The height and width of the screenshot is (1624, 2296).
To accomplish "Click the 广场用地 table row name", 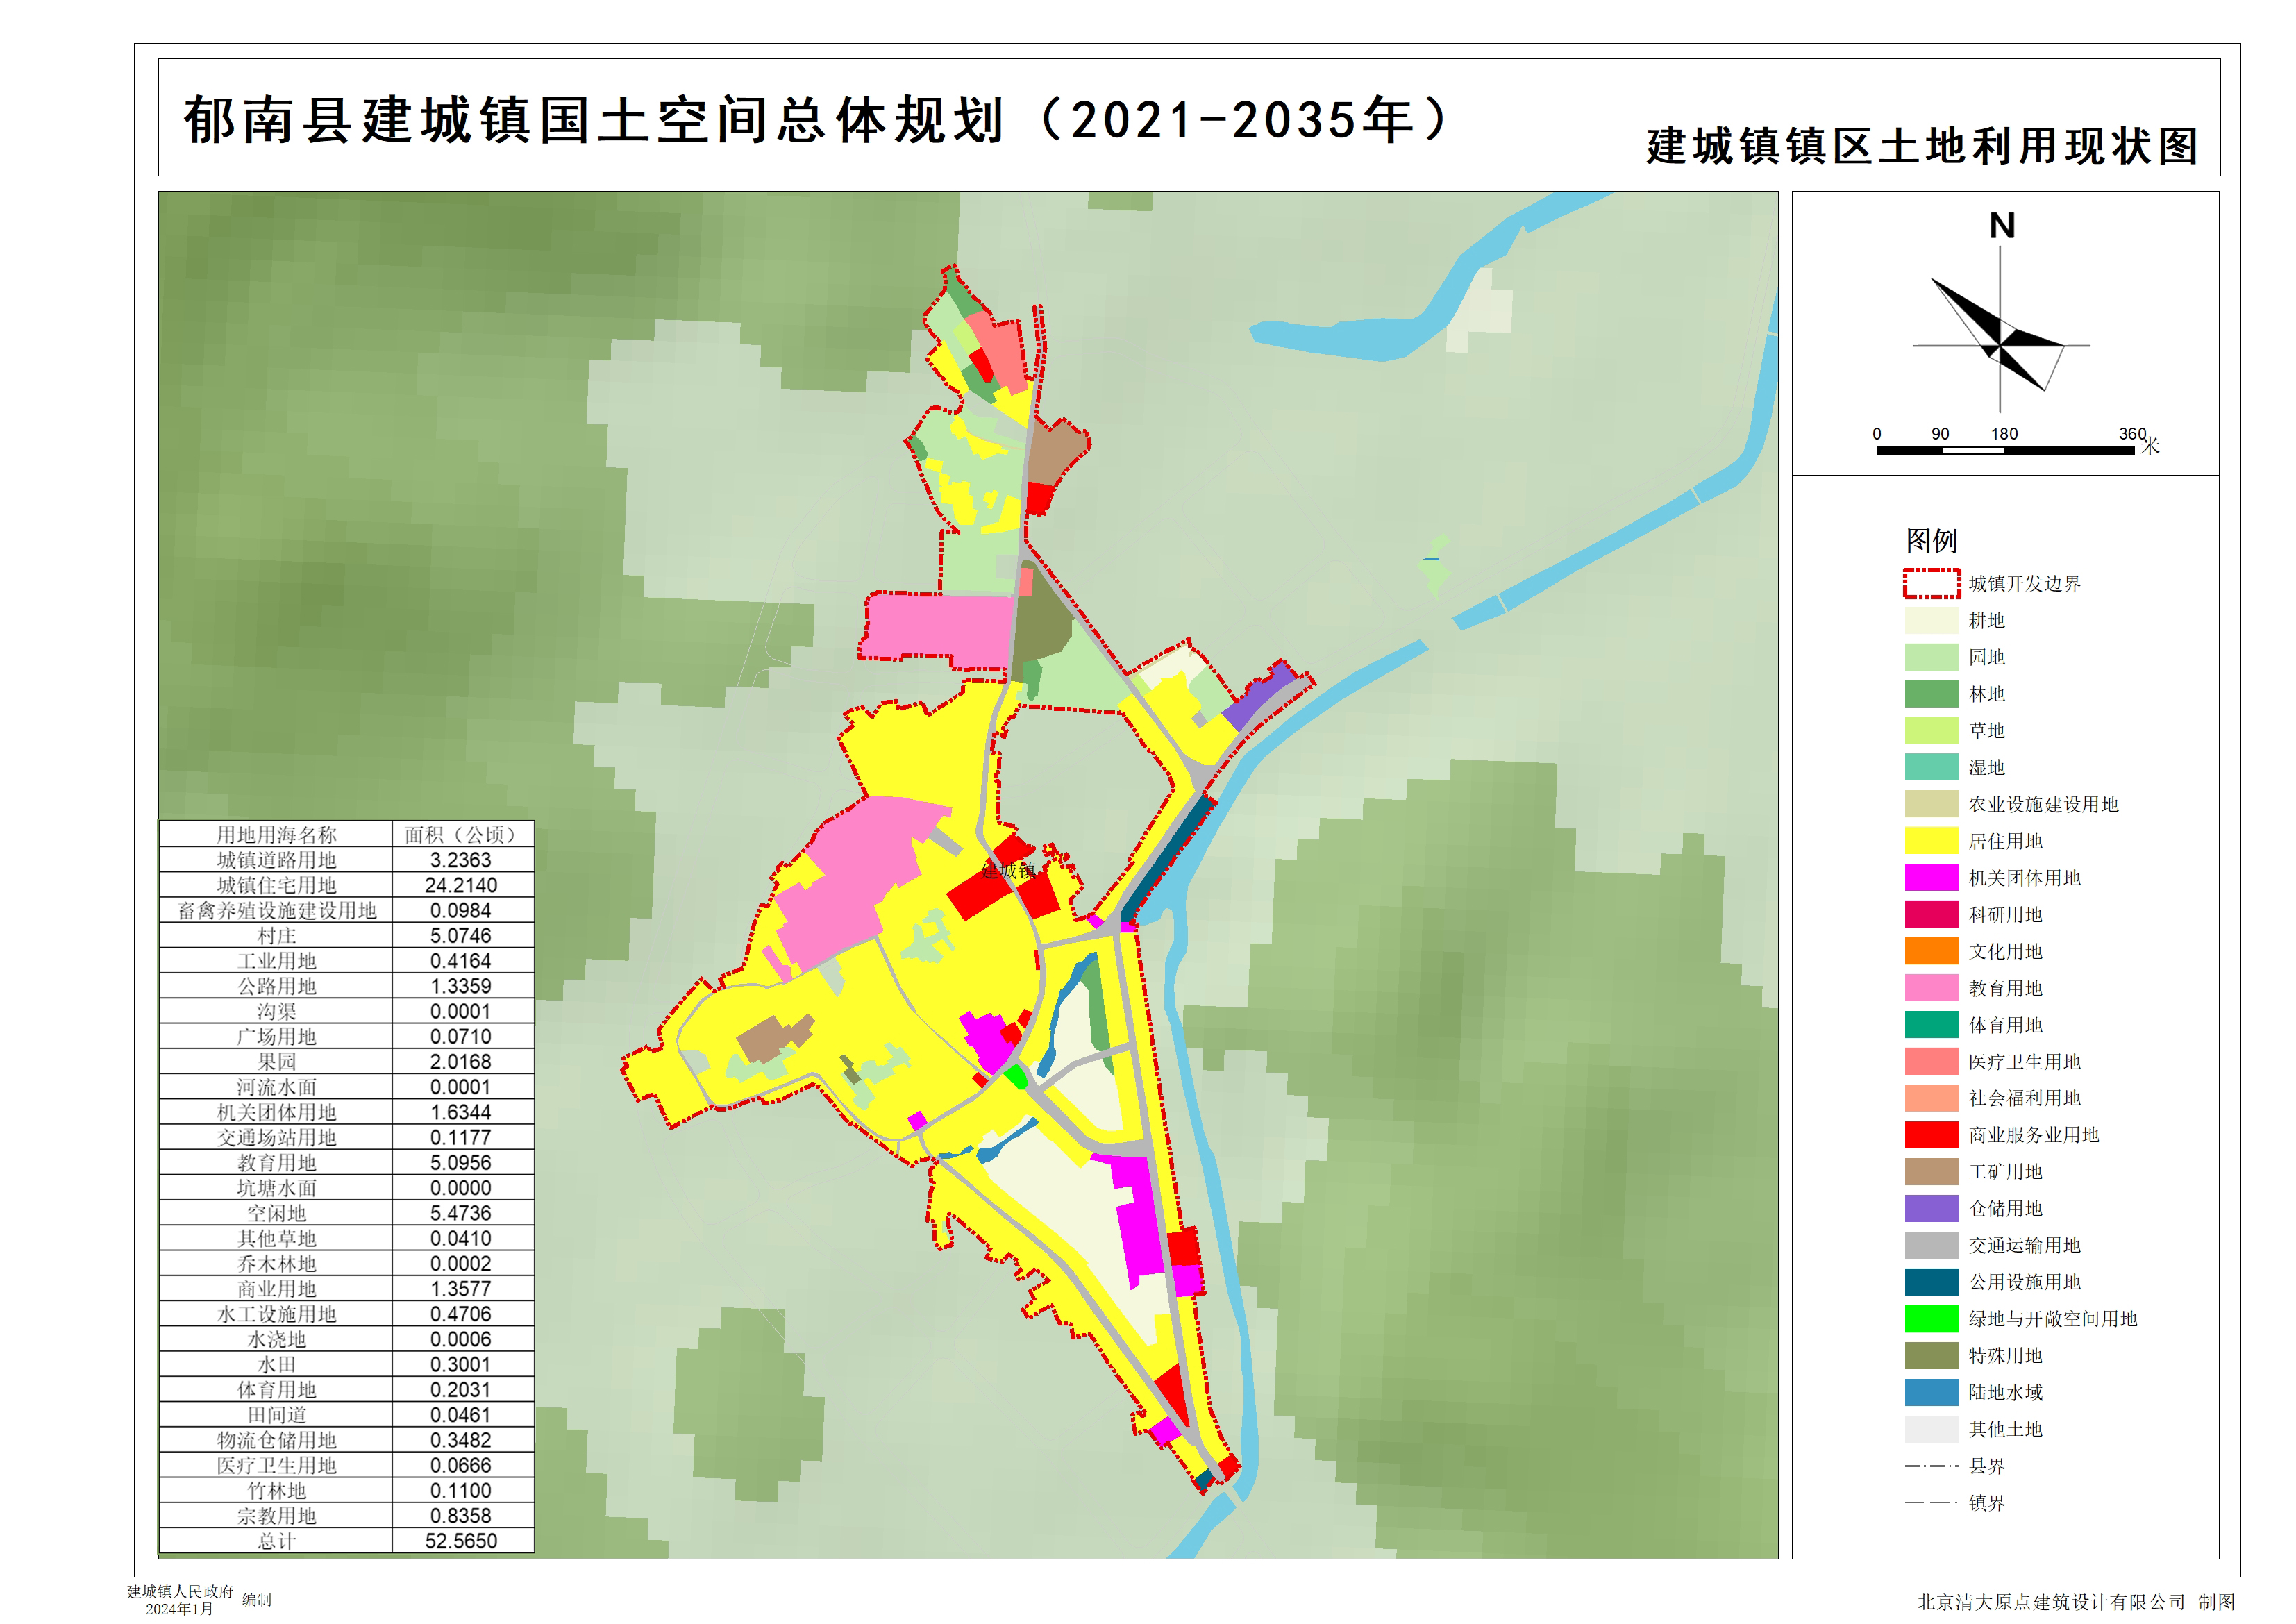I will coord(276,1037).
